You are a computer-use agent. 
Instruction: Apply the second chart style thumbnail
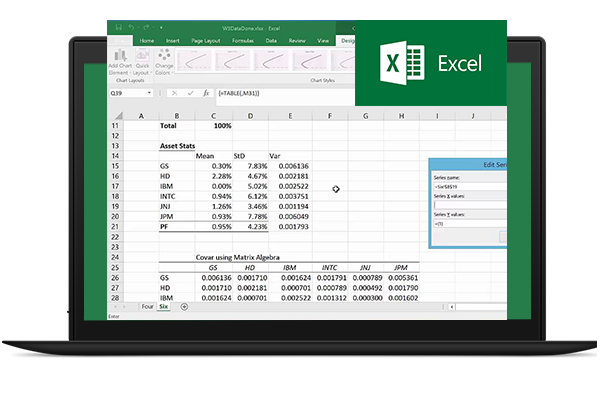(x=232, y=60)
